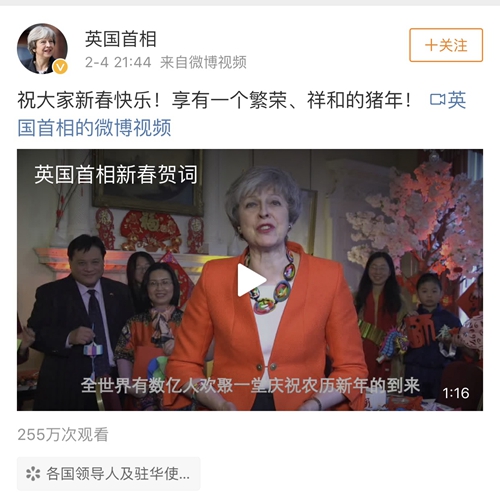Follow the account with +关注 button

click(x=446, y=45)
